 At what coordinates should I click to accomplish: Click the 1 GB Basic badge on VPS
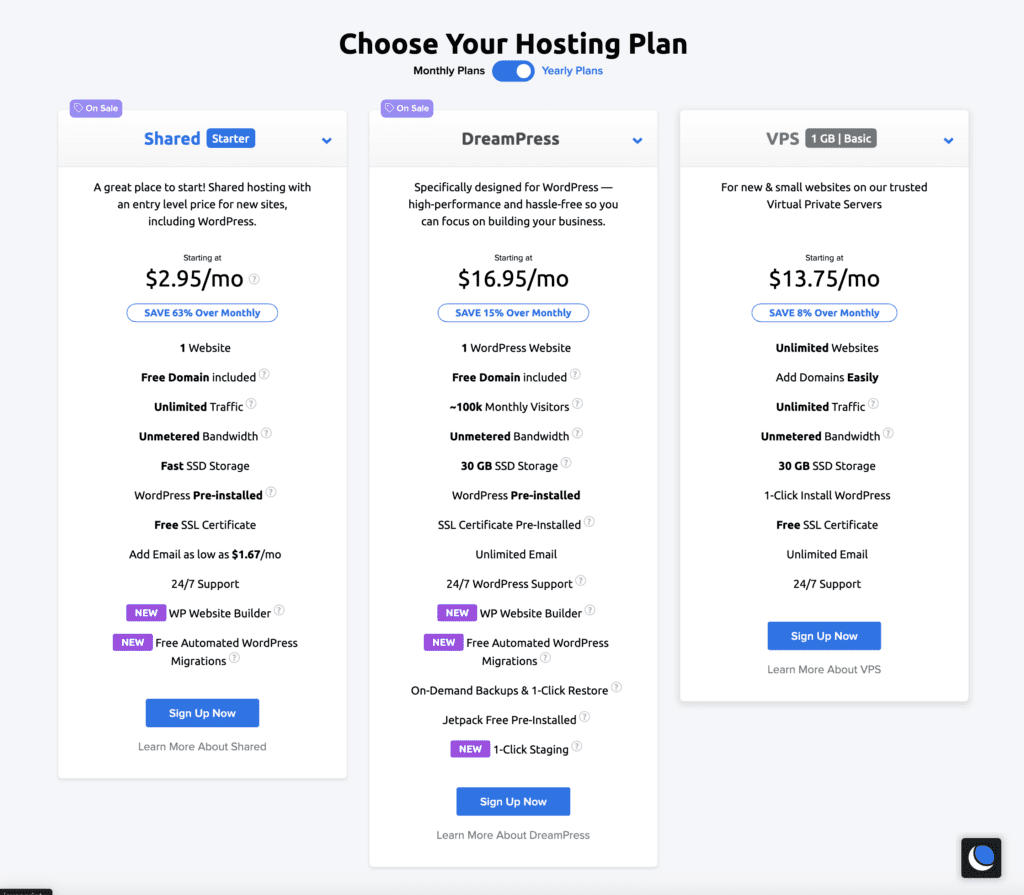(841, 138)
